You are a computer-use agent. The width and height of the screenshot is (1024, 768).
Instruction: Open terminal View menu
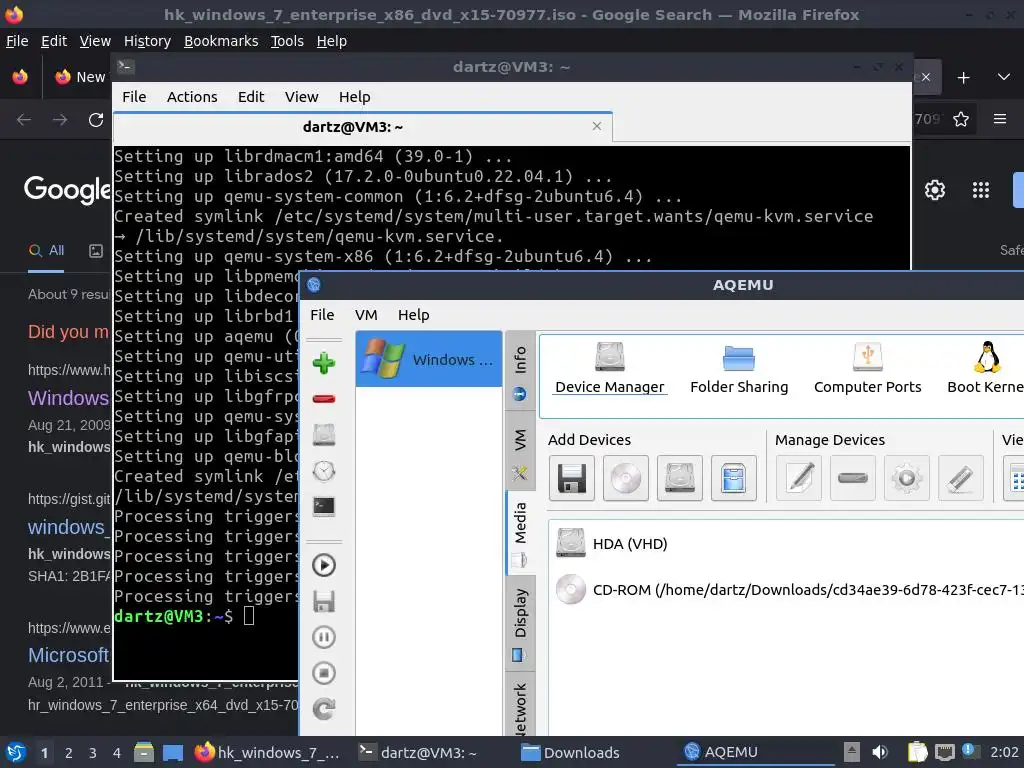(301, 97)
